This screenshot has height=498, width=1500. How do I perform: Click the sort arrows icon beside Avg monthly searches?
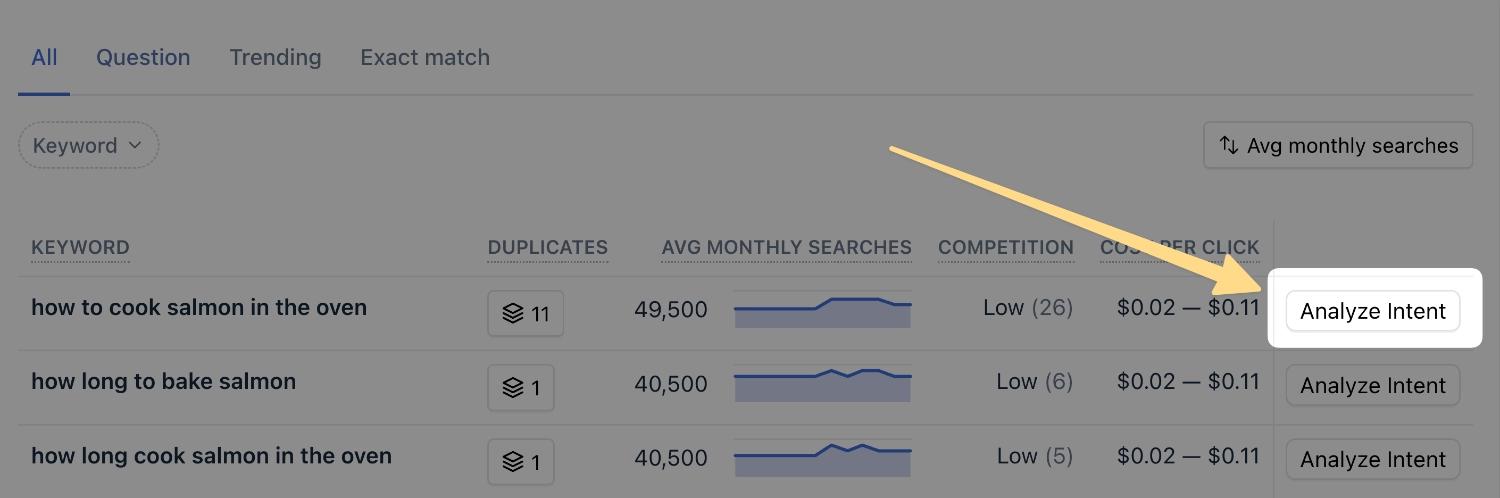(1229, 146)
